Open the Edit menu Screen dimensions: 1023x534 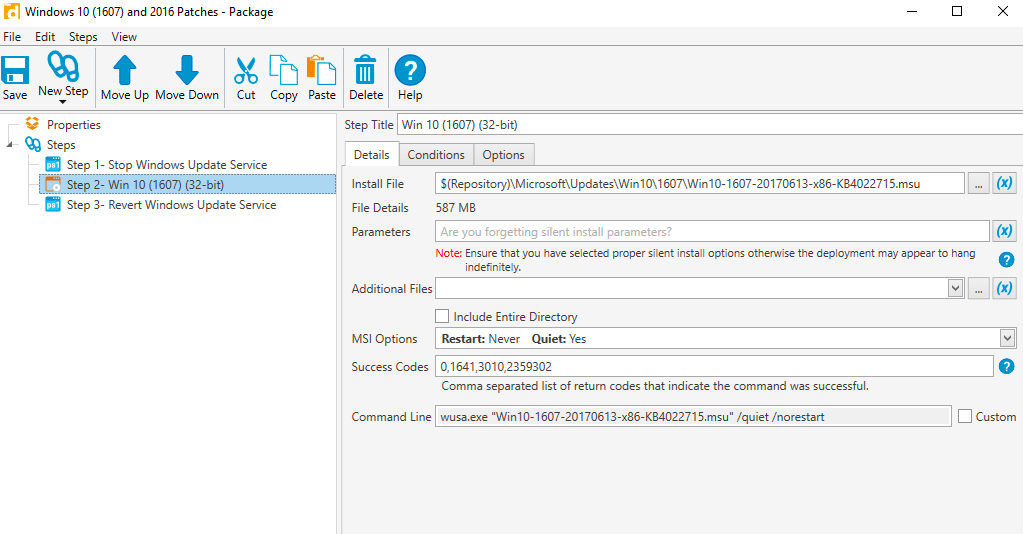(x=45, y=37)
